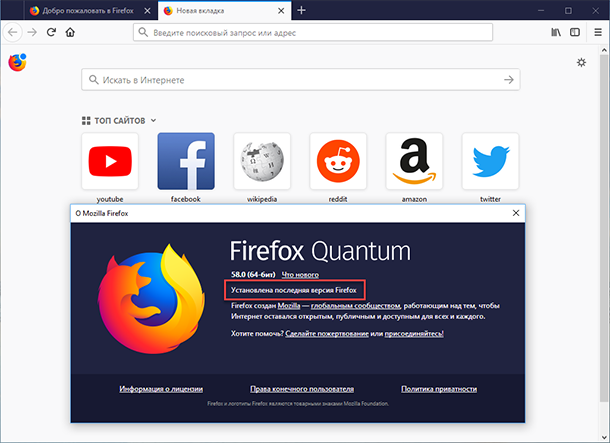Open 'Права конечного пользователя' link
Screen dimensions: 610x443
pos(302,389)
